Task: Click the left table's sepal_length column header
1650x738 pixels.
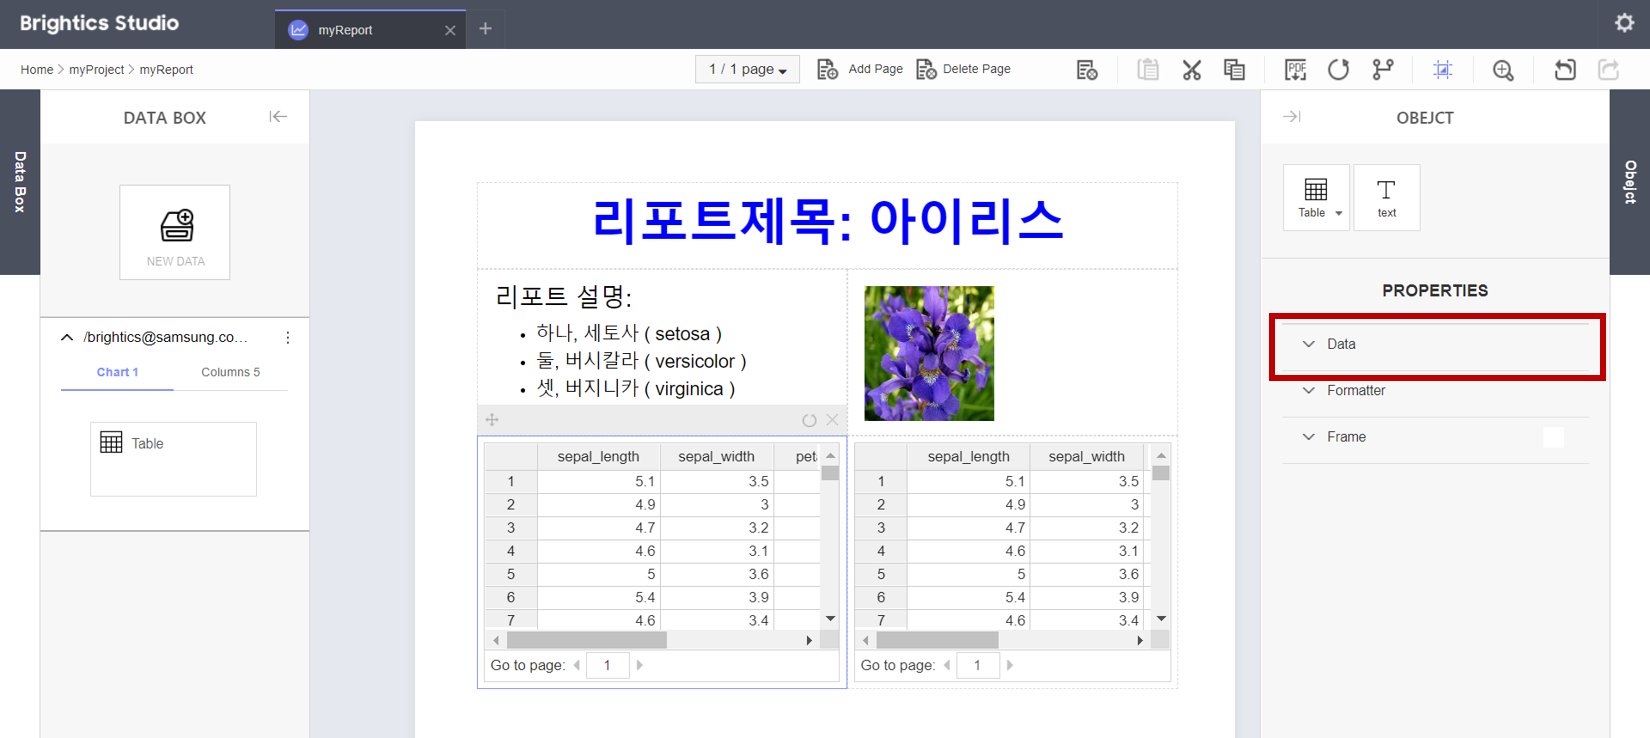Action: [x=598, y=456]
